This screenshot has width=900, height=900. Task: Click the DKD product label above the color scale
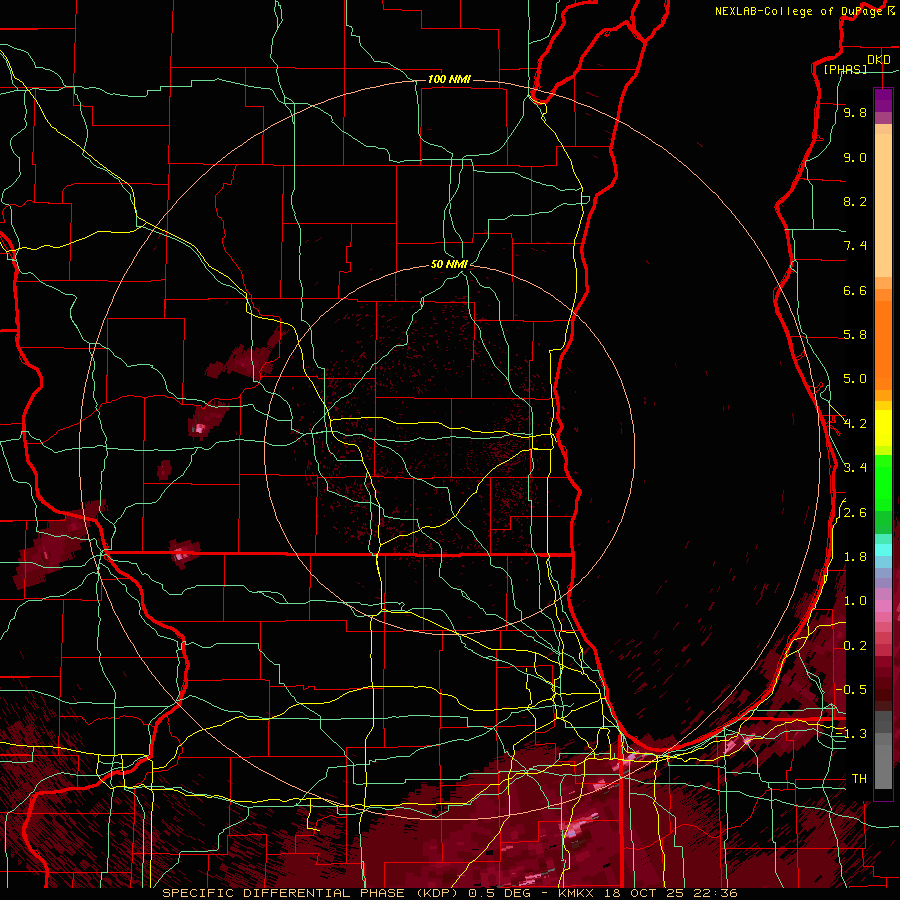(x=878, y=59)
